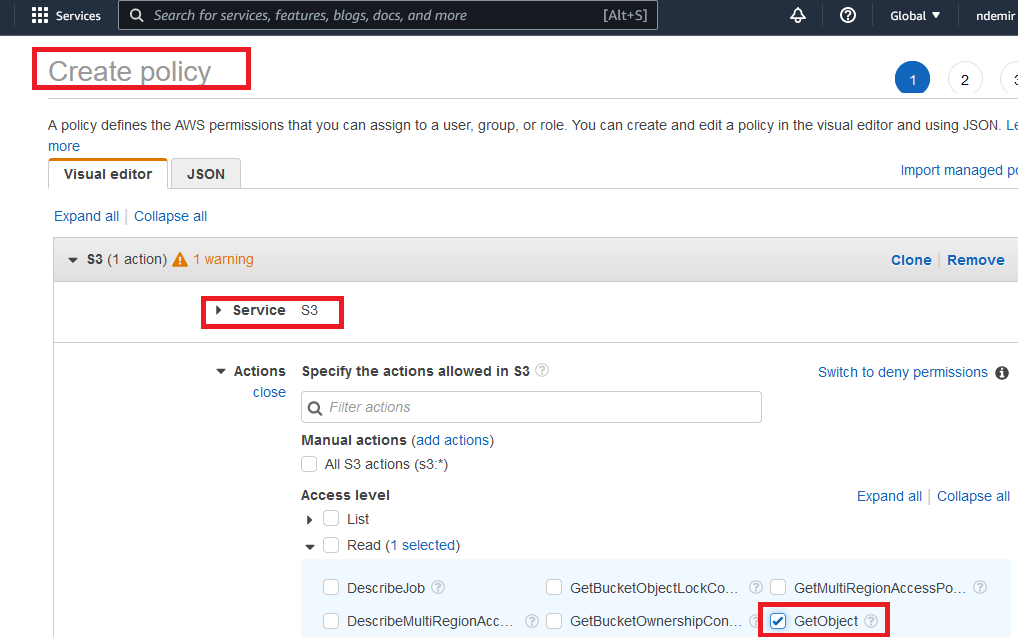1018x637 pixels.
Task: Switch to the JSON tab
Action: tap(206, 174)
